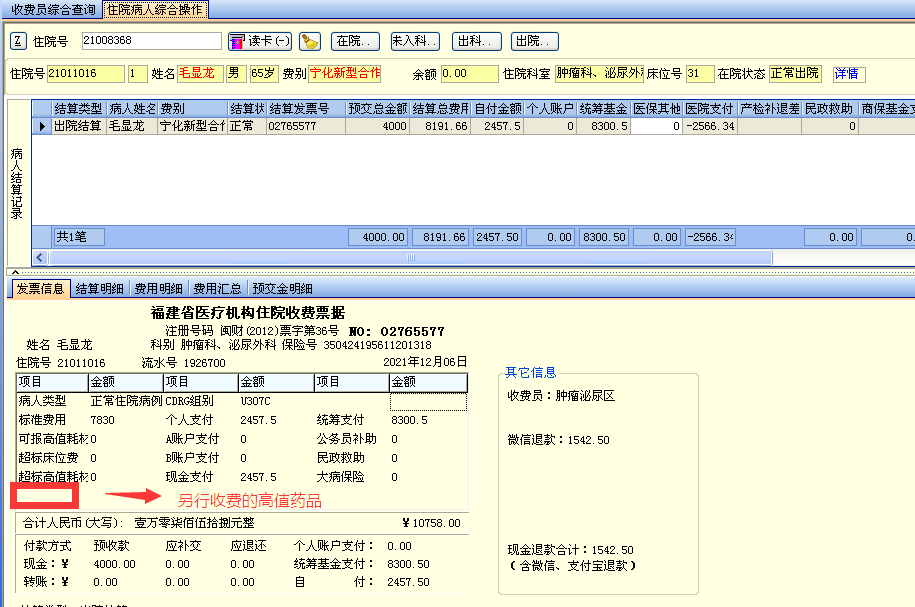Click the 自付金额 column header
Image resolution: width=915 pixels, height=607 pixels.
click(x=497, y=109)
